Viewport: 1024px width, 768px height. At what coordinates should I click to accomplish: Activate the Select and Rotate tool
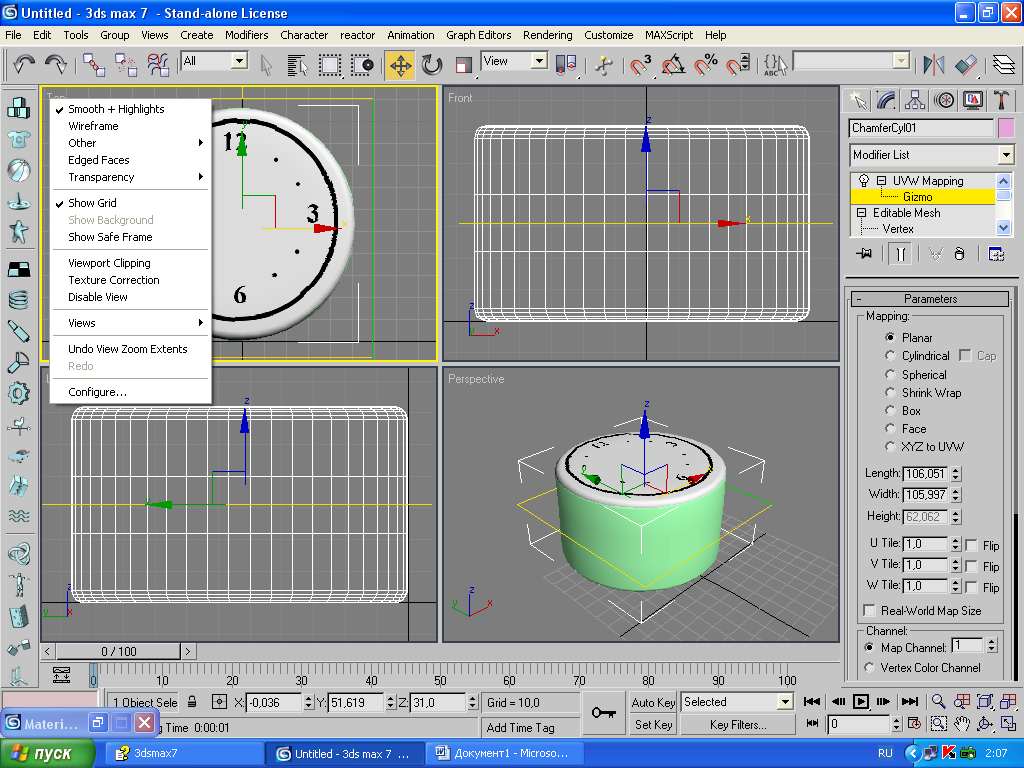[432, 65]
